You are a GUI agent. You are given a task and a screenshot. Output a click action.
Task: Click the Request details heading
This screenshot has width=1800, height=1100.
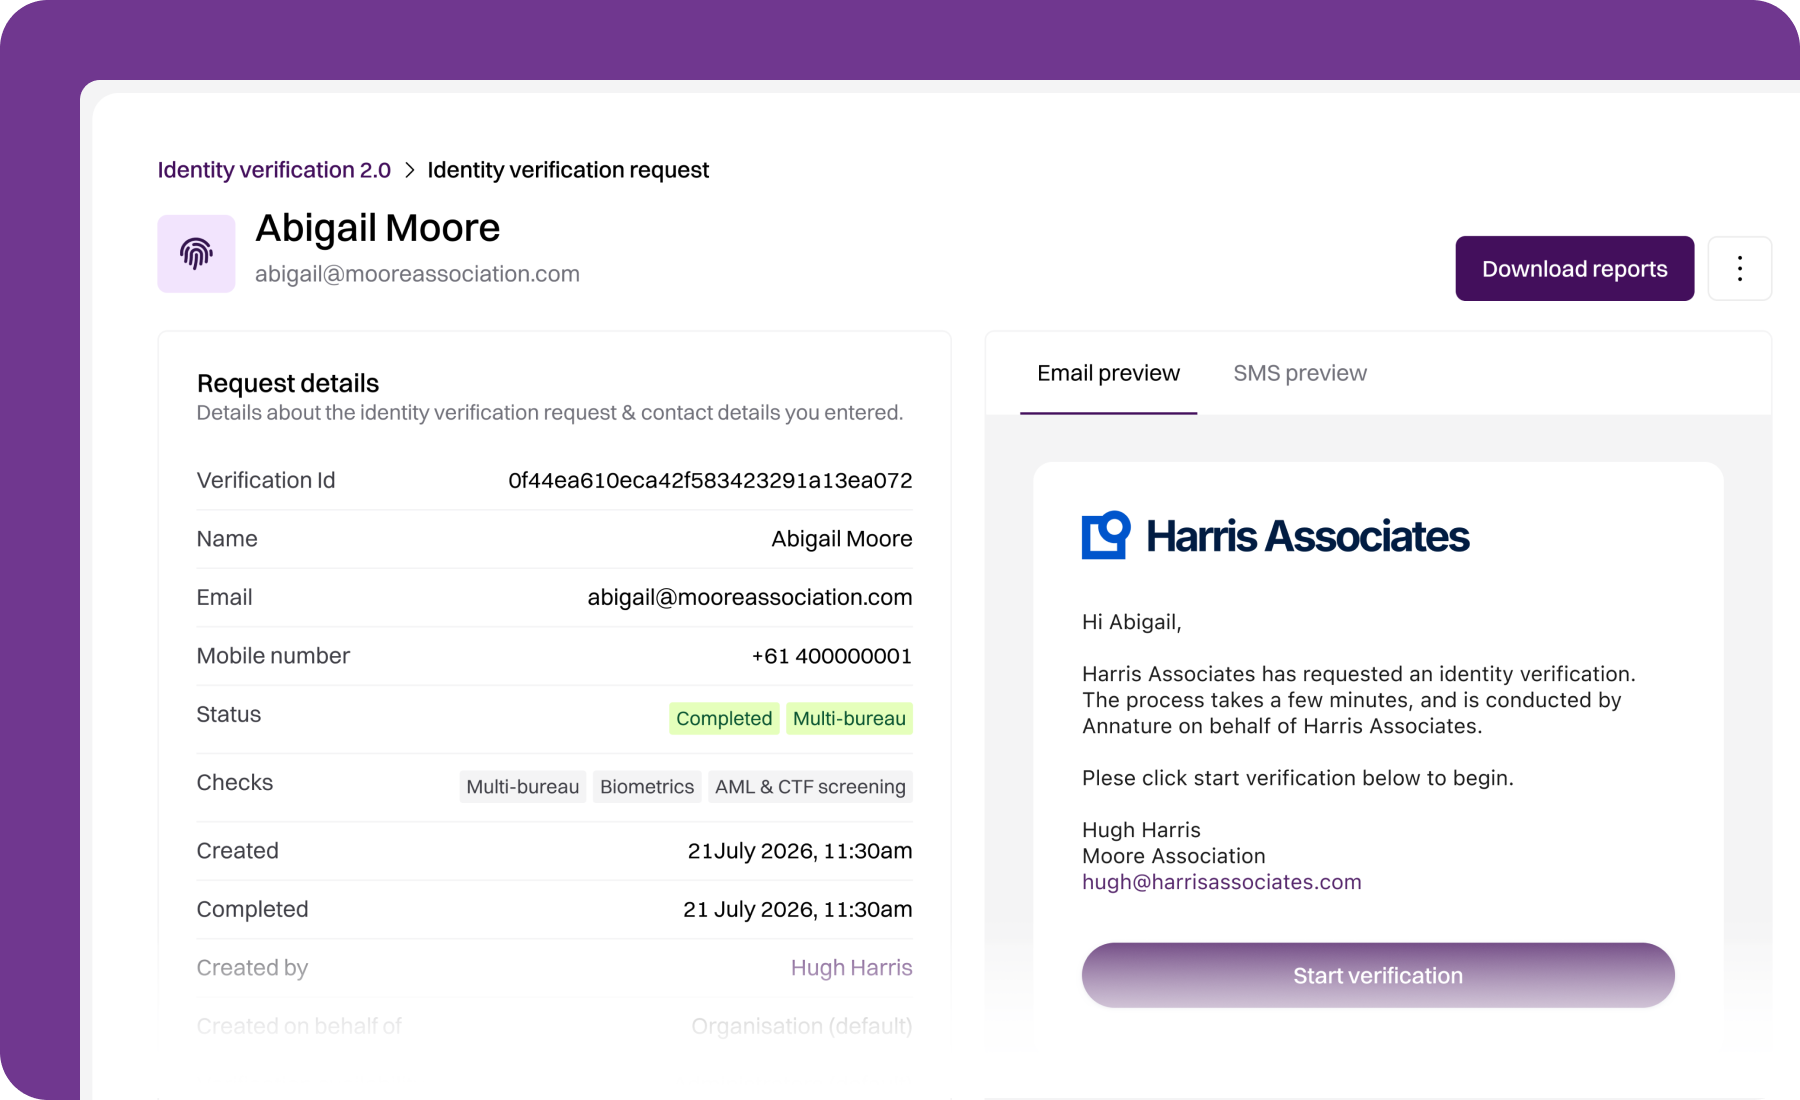coord(288,383)
